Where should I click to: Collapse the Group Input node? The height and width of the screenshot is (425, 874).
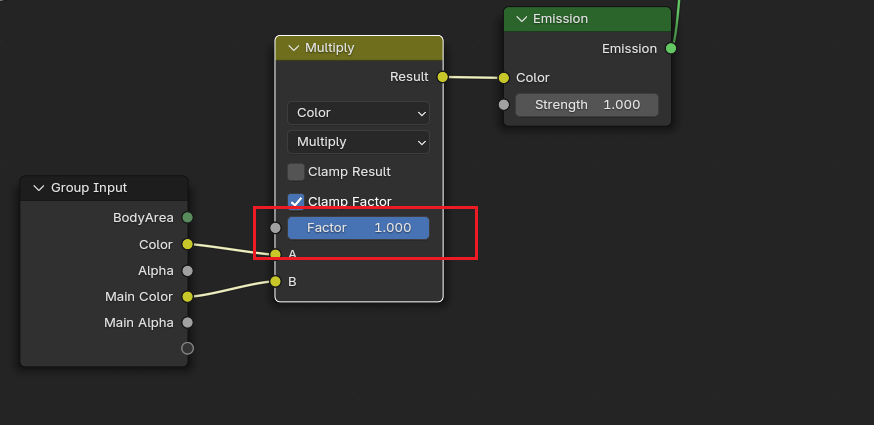pyautogui.click(x=39, y=188)
